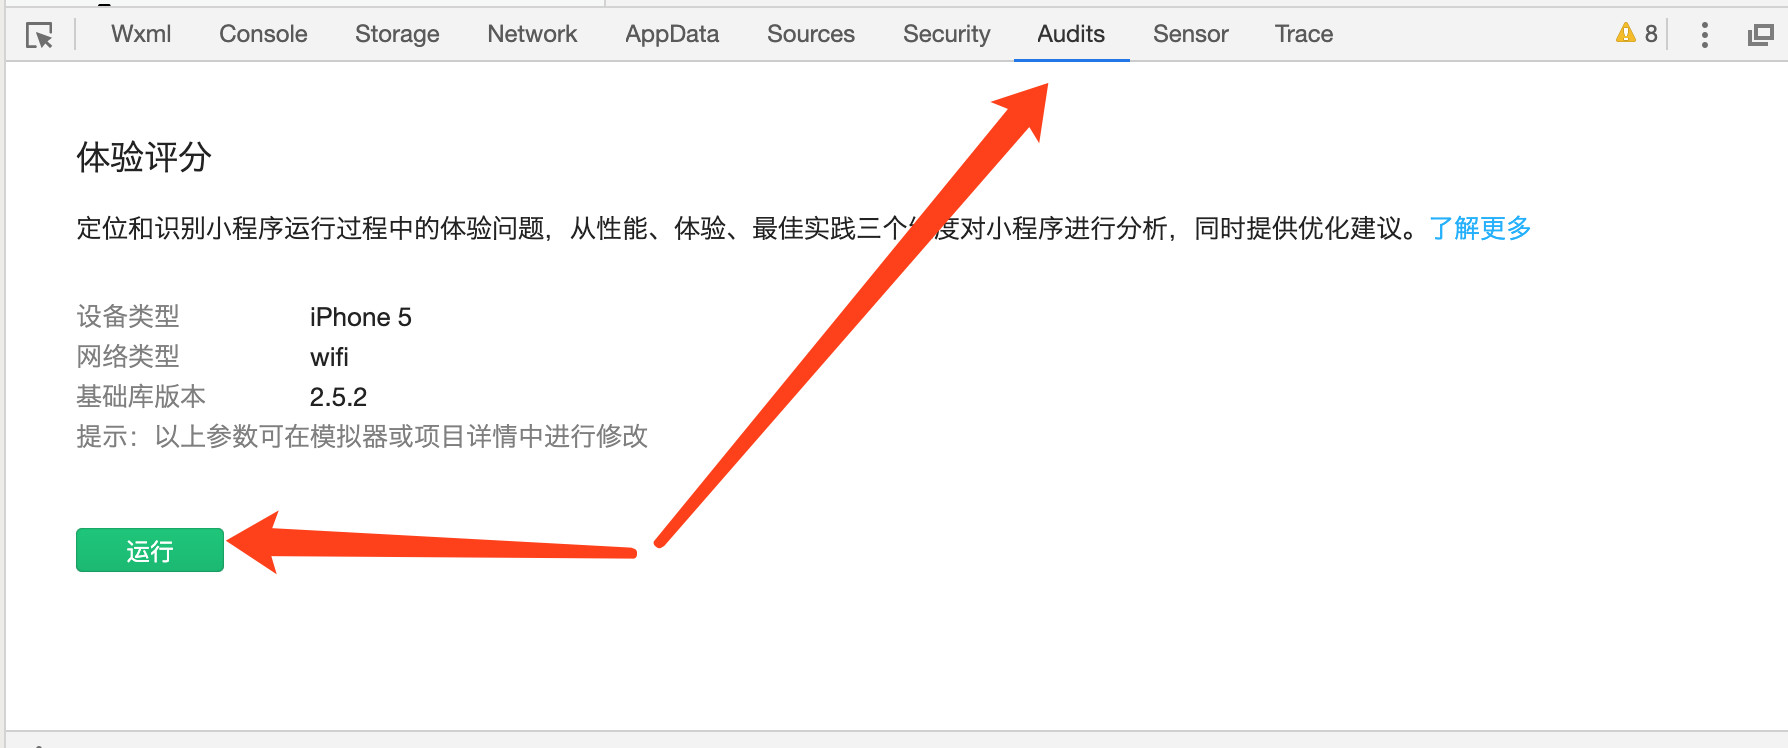
Task: Click the 体验评分 heading
Action: pos(144,157)
